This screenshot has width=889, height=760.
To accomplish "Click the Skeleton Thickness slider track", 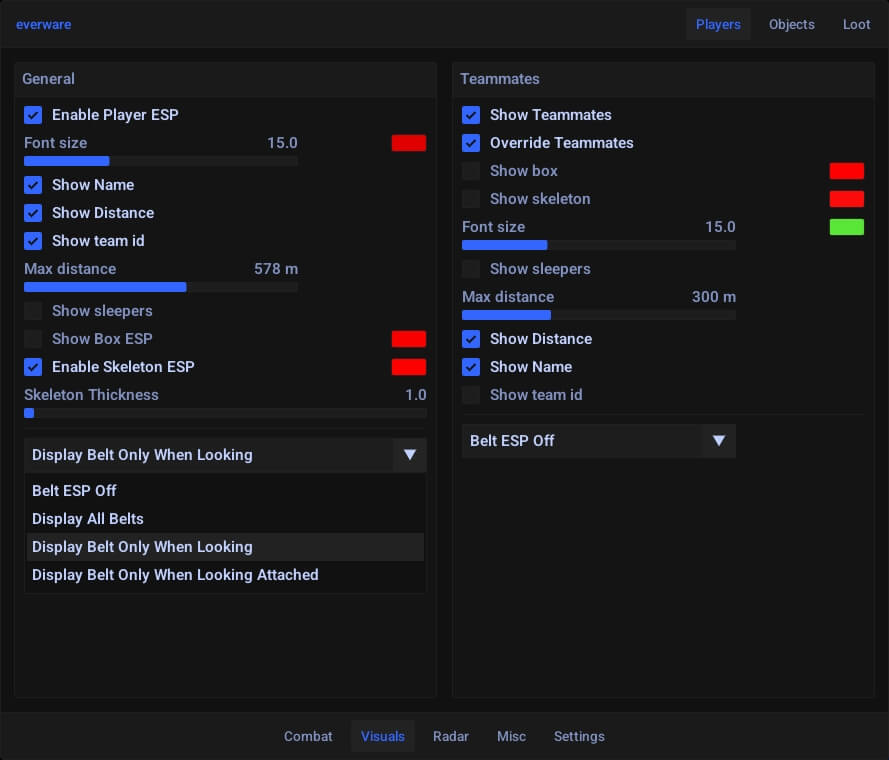I will [x=225, y=413].
